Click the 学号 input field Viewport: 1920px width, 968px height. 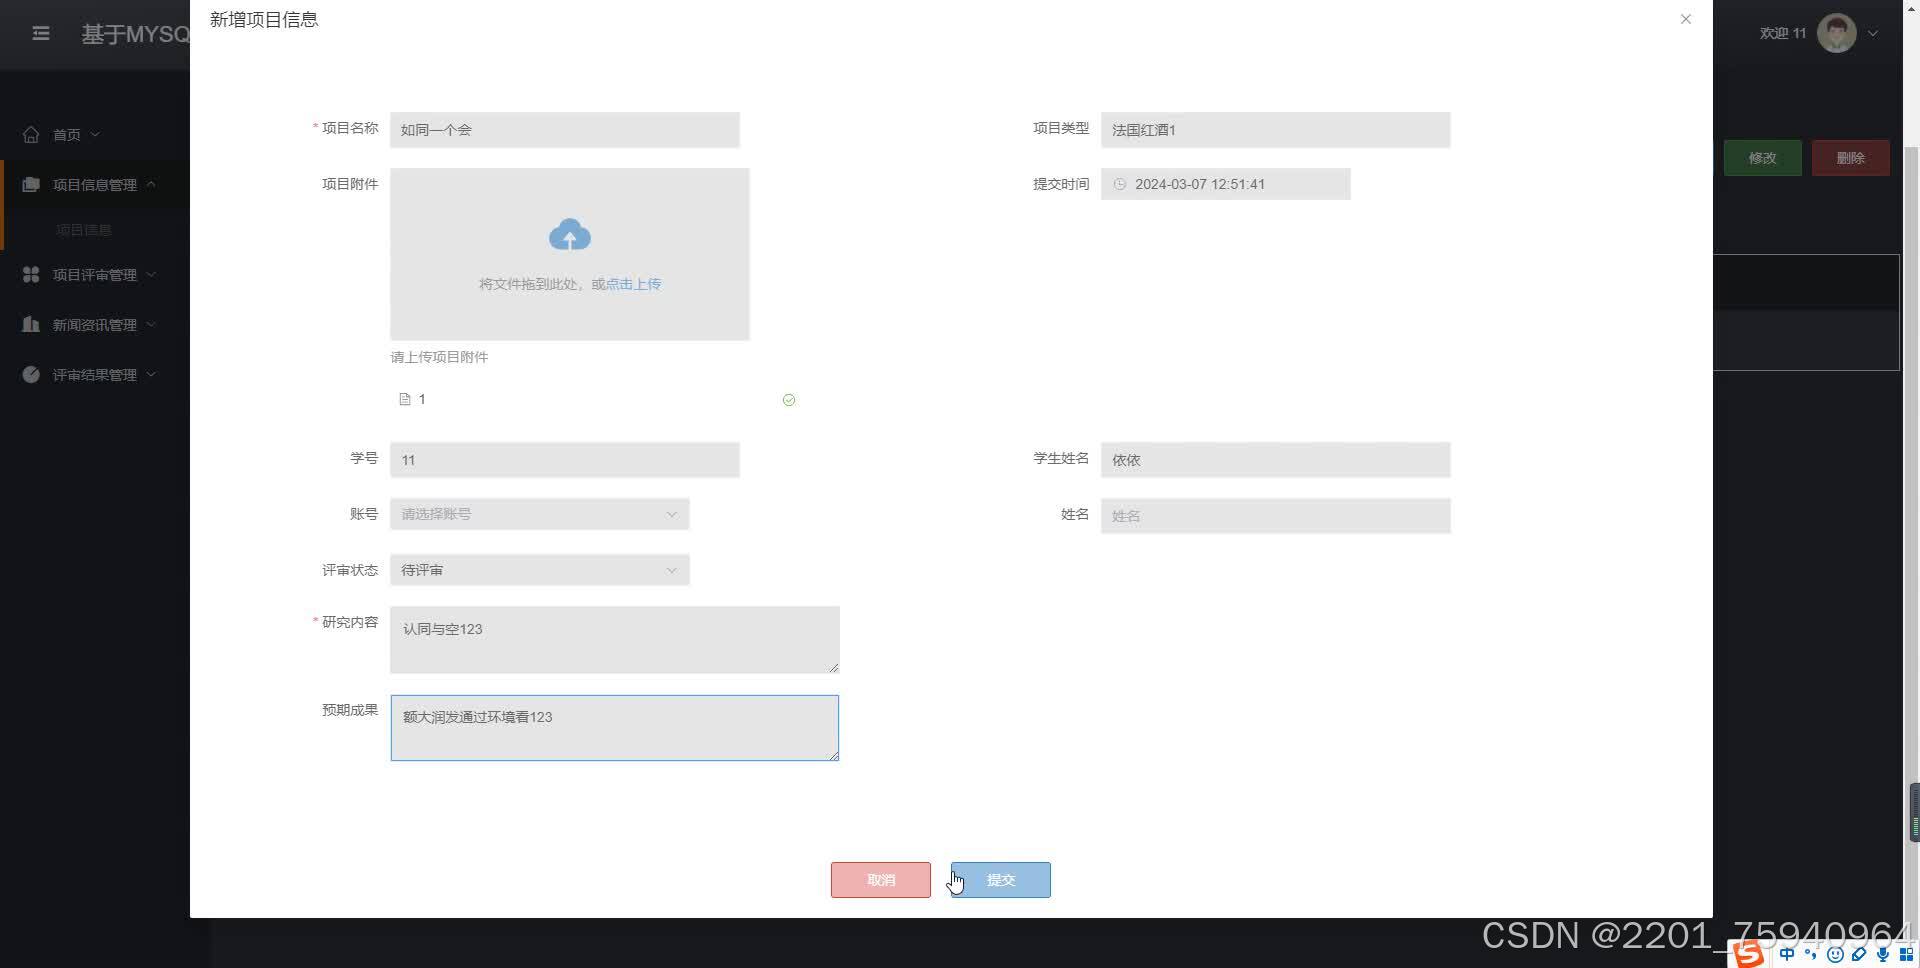pyautogui.click(x=564, y=460)
